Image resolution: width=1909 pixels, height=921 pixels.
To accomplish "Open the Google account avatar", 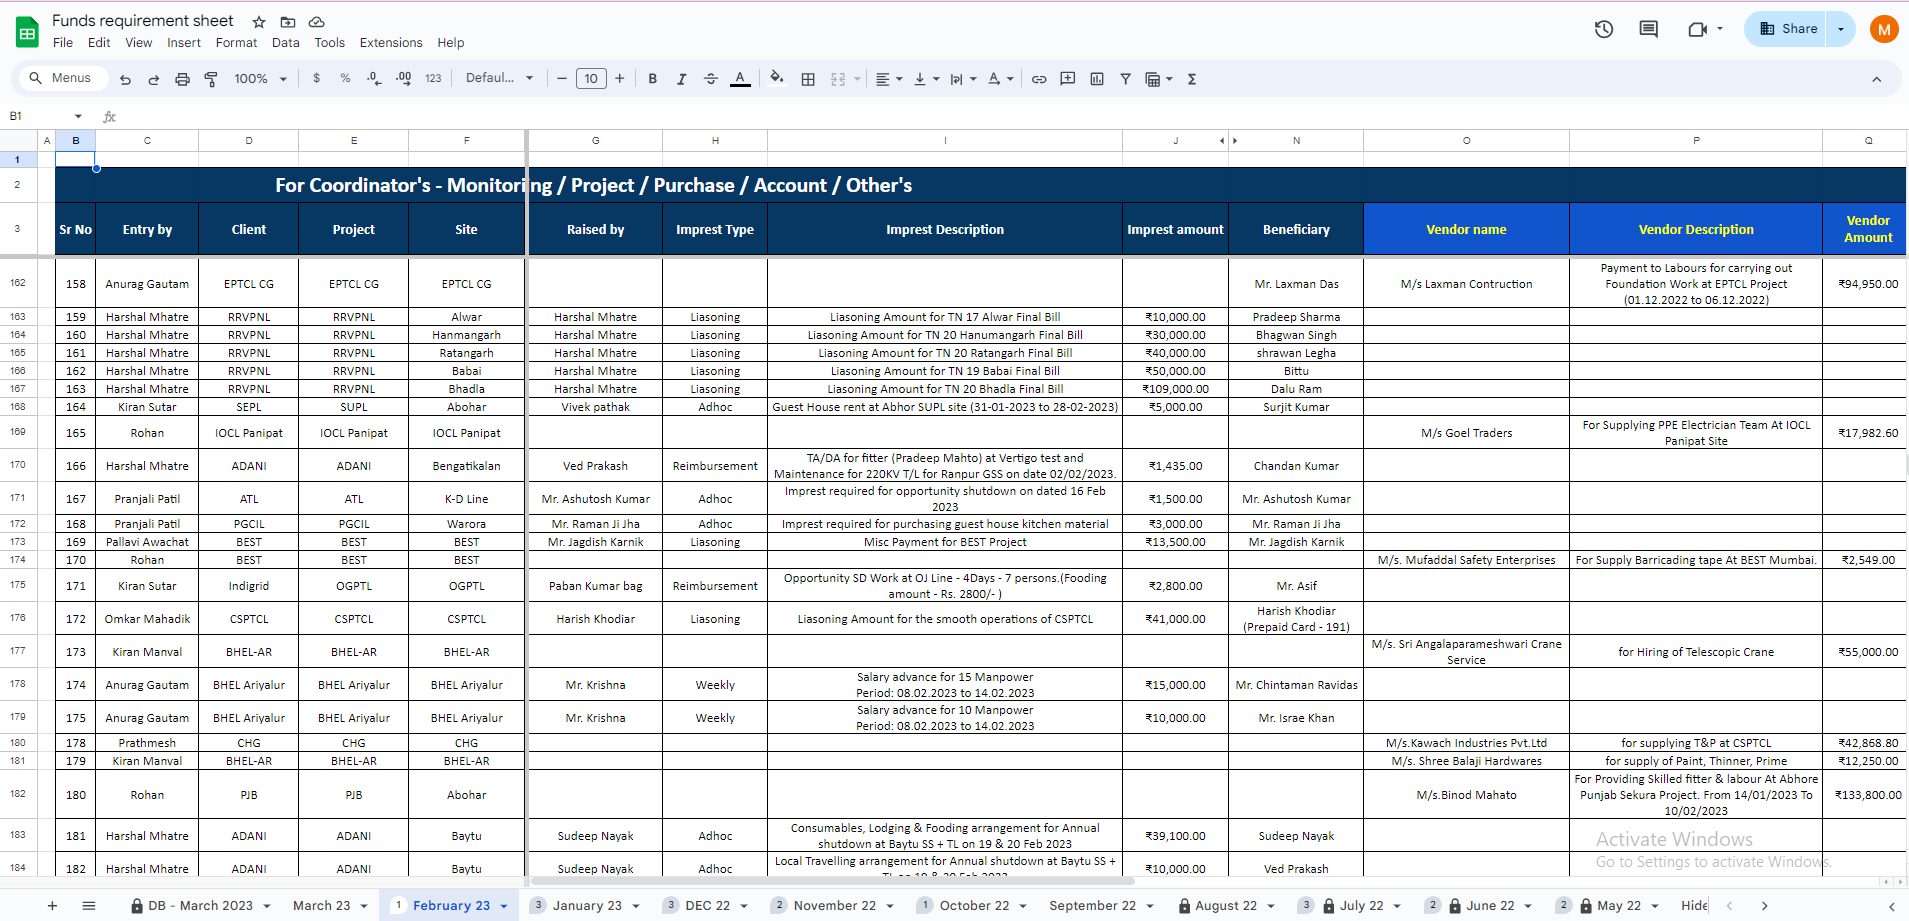I will pos(1884,30).
